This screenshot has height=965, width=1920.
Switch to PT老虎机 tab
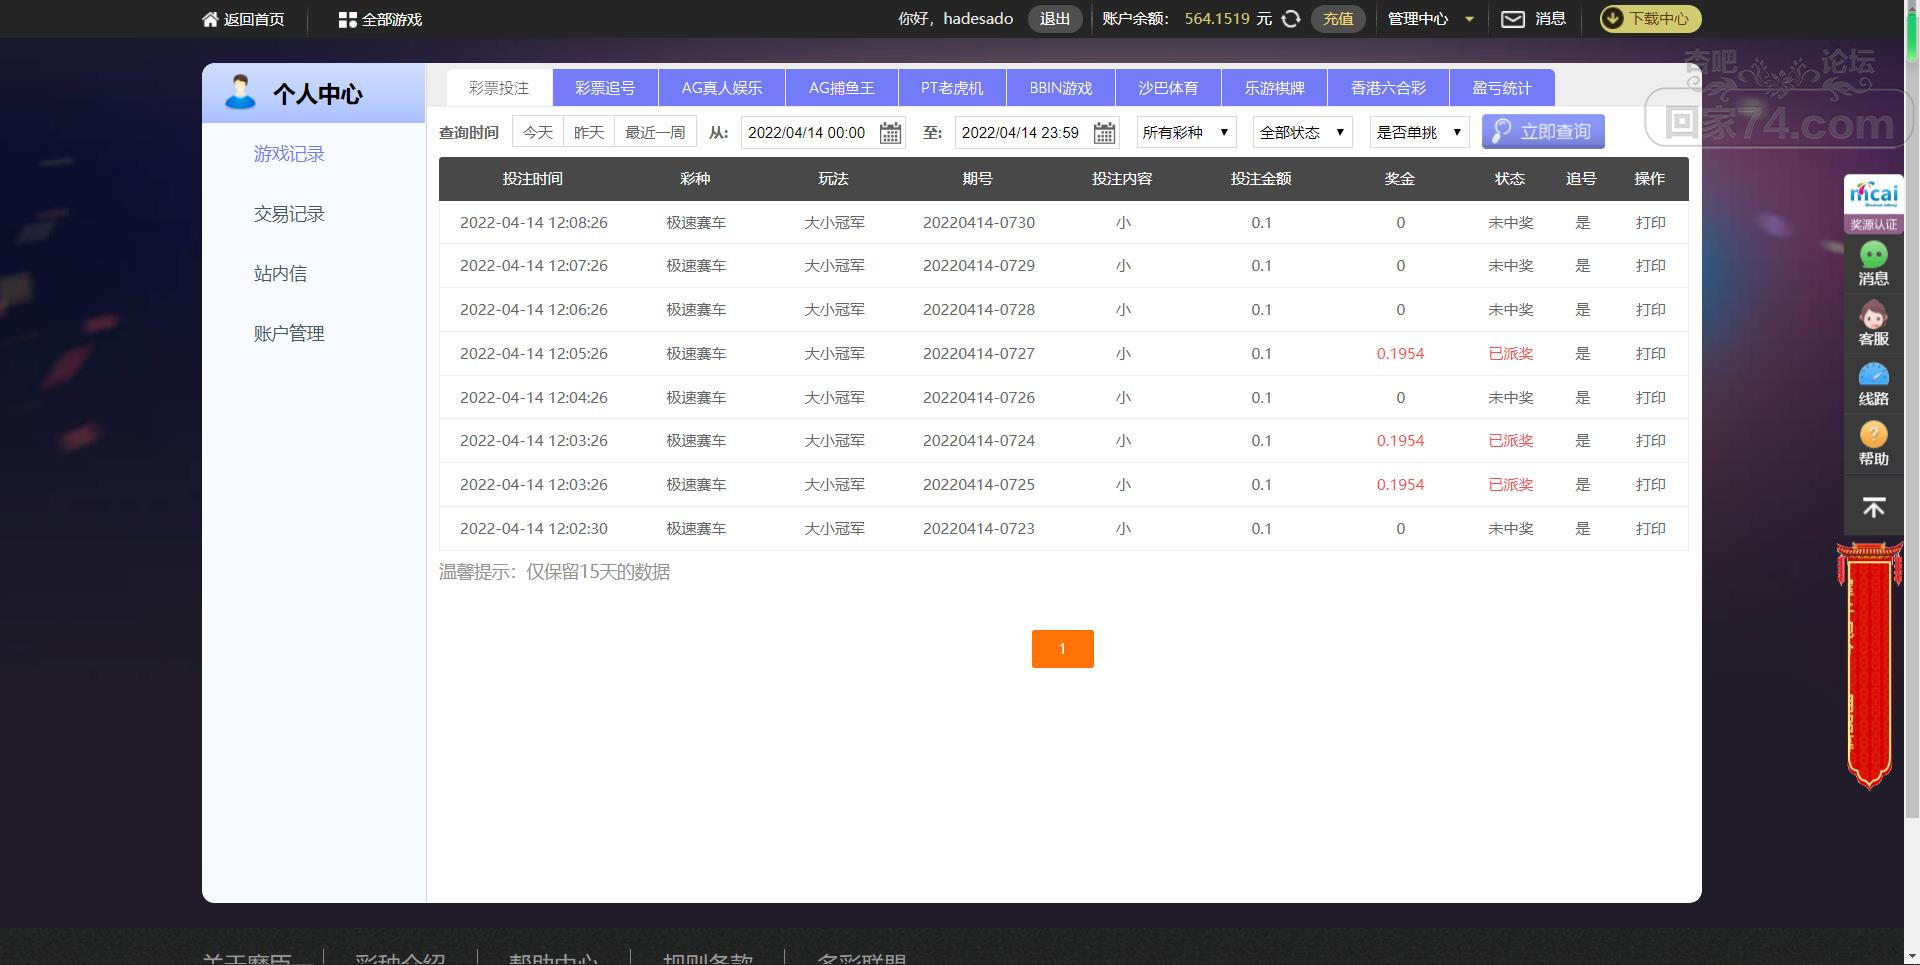coord(952,88)
